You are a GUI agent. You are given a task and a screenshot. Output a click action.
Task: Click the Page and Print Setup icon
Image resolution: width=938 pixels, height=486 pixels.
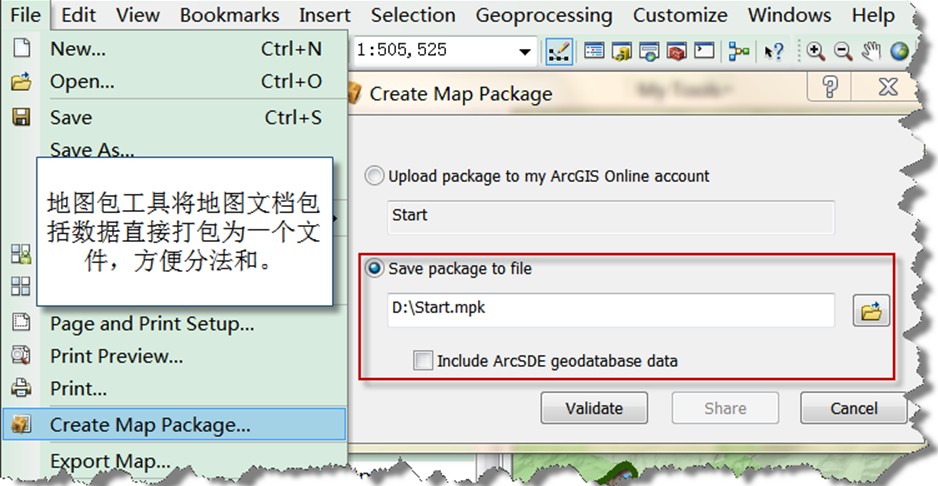click(x=22, y=322)
